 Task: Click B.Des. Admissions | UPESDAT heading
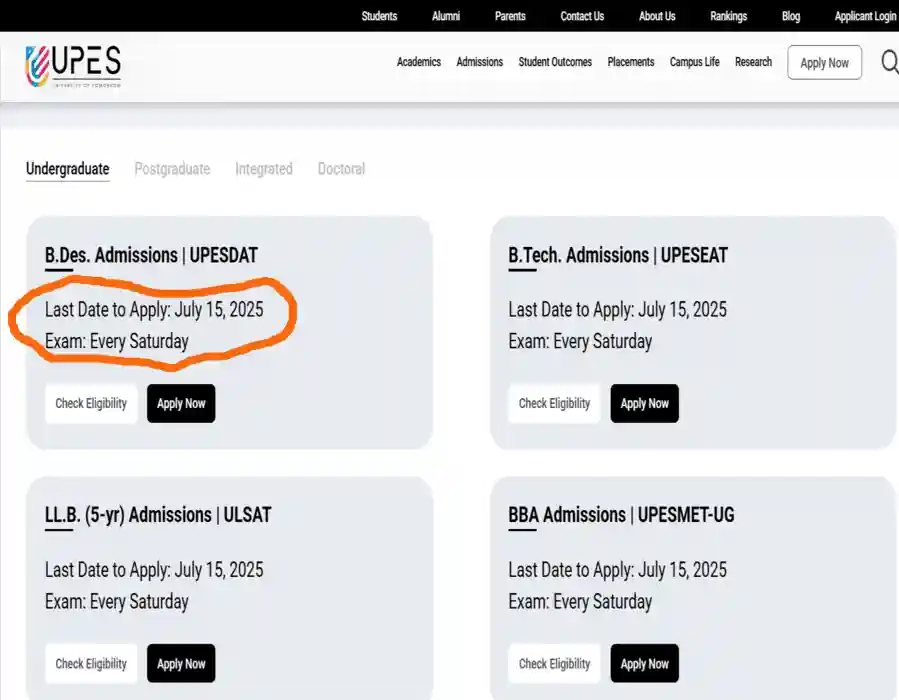click(151, 255)
